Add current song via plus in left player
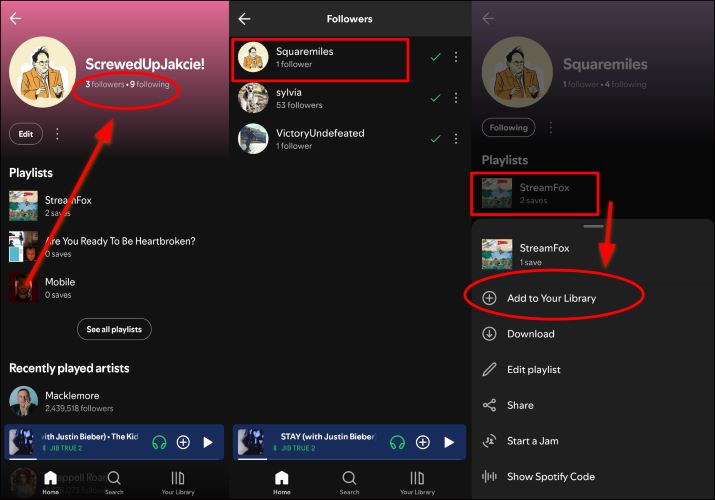This screenshot has height=500, width=715. click(x=183, y=442)
